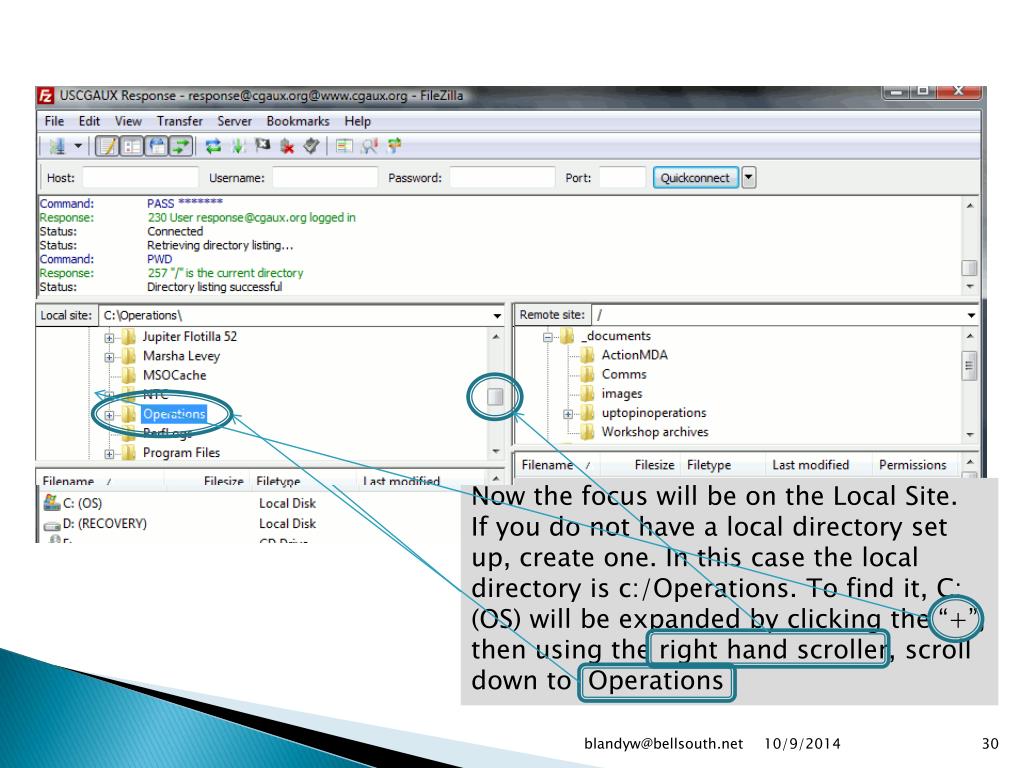Toggle transfer queue display button
The image size is (1024, 768).
pyautogui.click(x=181, y=146)
